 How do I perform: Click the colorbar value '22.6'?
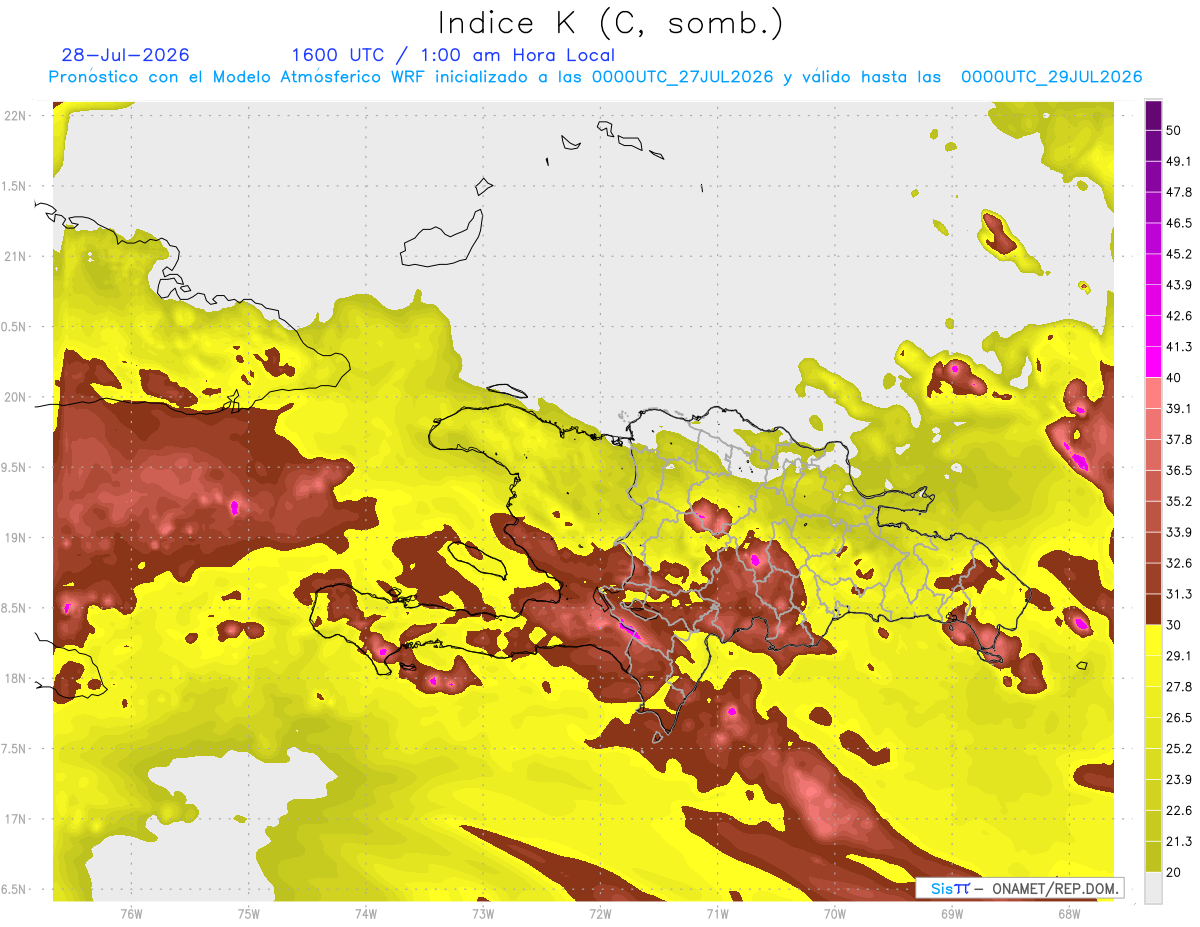[1178, 810]
